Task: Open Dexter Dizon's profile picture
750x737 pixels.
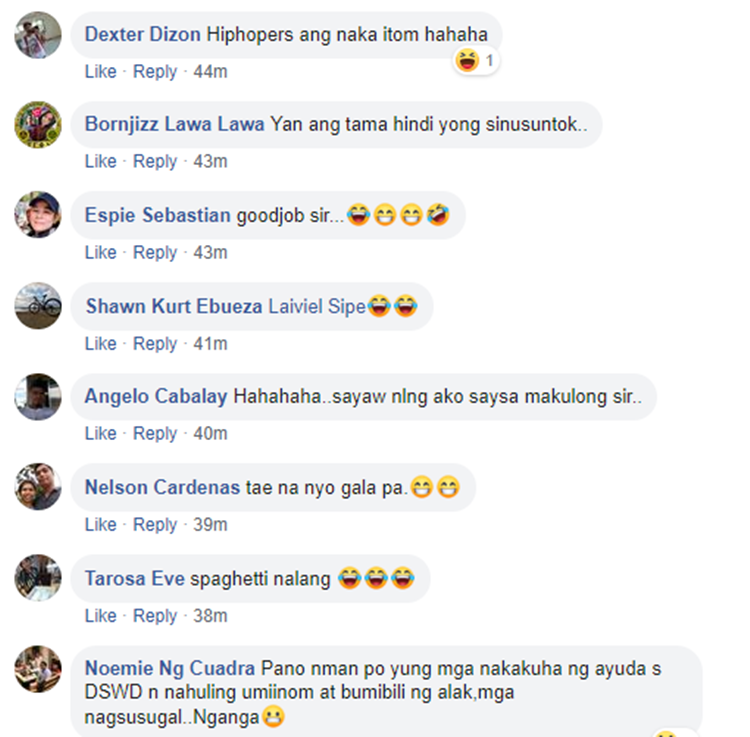Action: (38, 35)
